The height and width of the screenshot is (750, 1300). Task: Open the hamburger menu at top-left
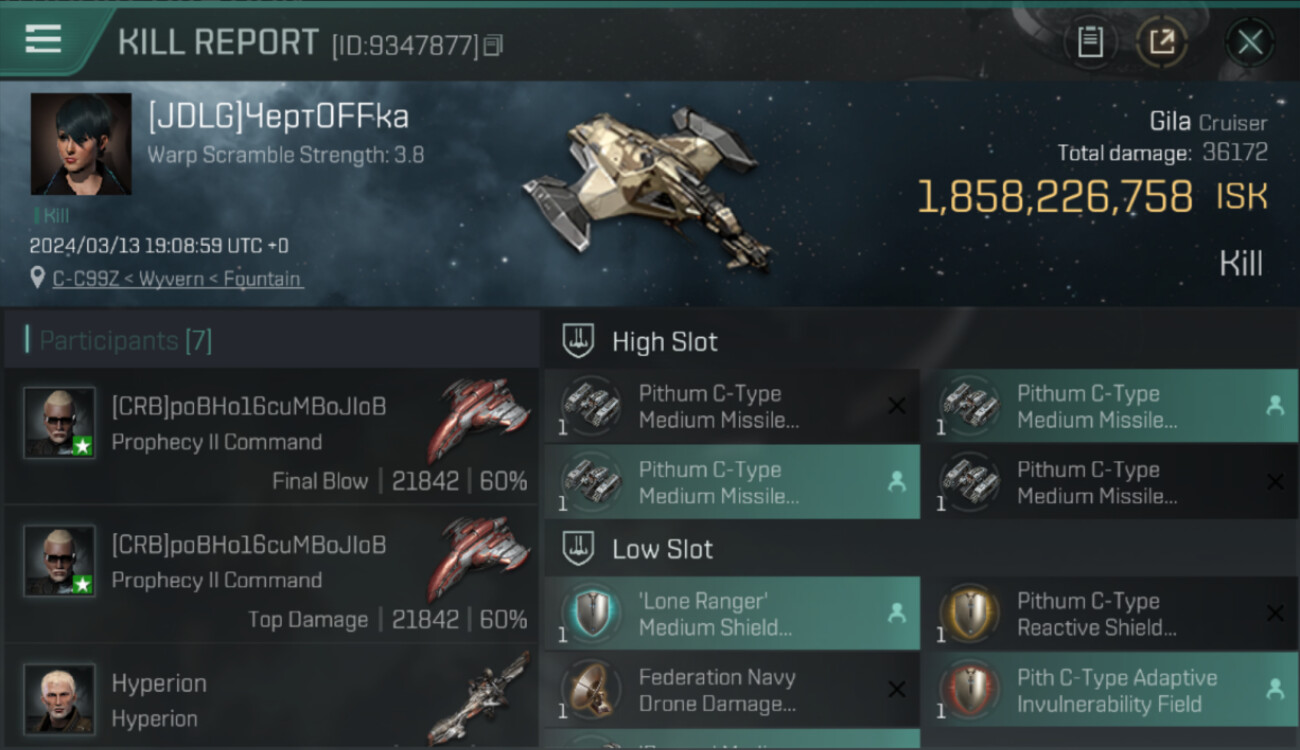coord(43,40)
